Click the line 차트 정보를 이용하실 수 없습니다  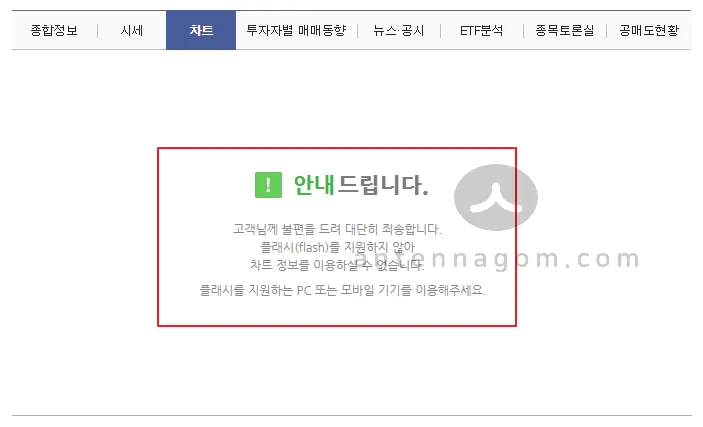tap(337, 265)
